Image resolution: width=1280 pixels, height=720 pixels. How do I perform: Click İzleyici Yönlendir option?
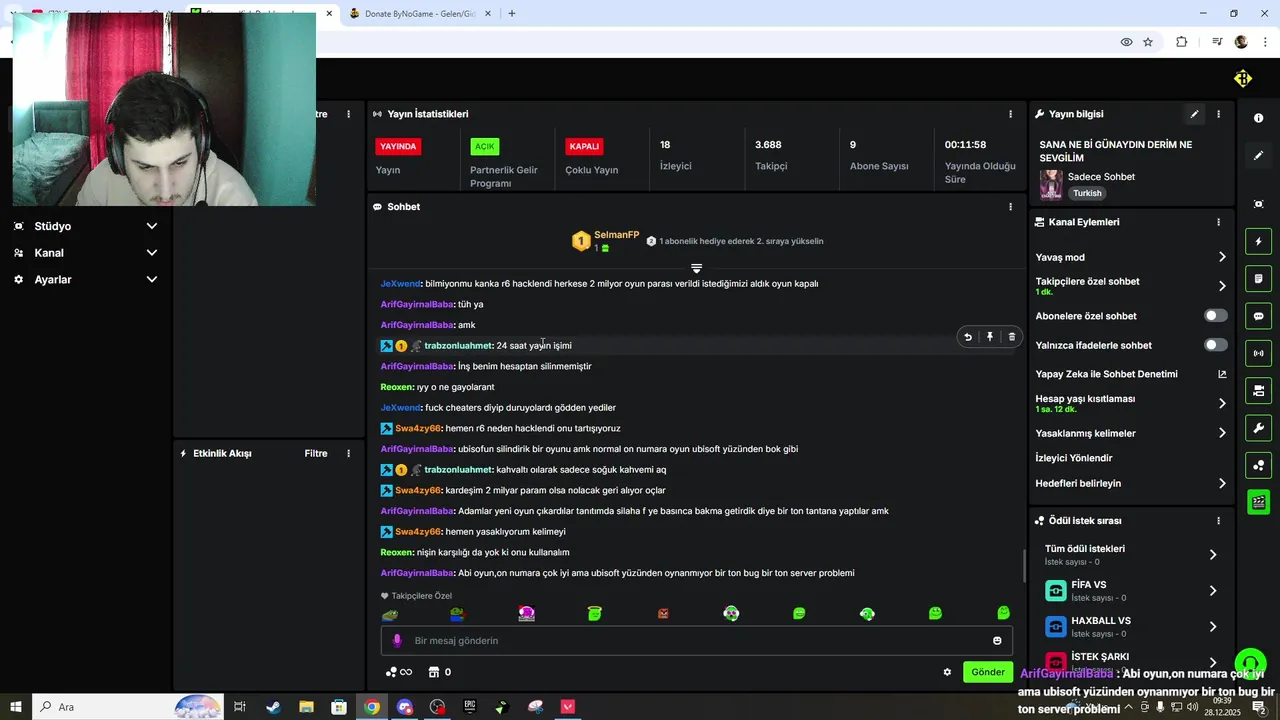click(x=1074, y=458)
